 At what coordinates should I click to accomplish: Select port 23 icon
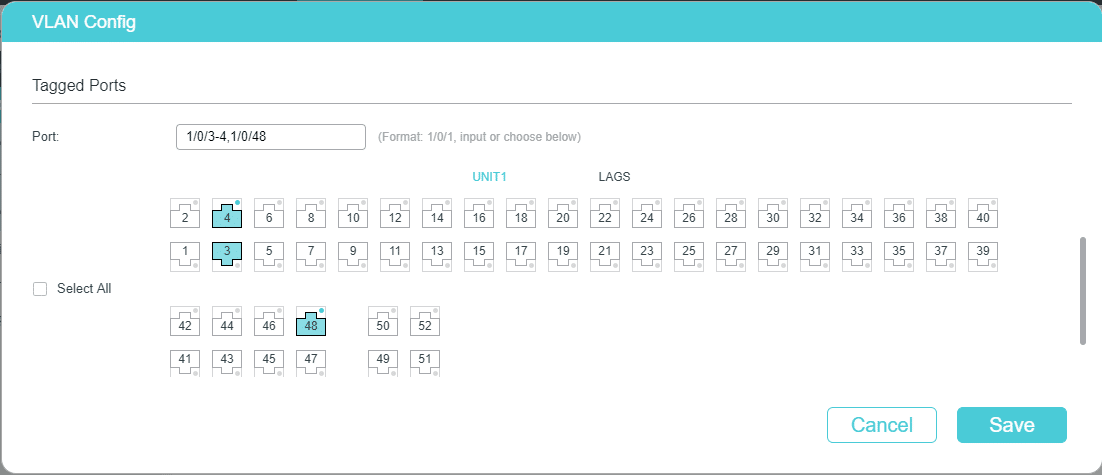[647, 253]
